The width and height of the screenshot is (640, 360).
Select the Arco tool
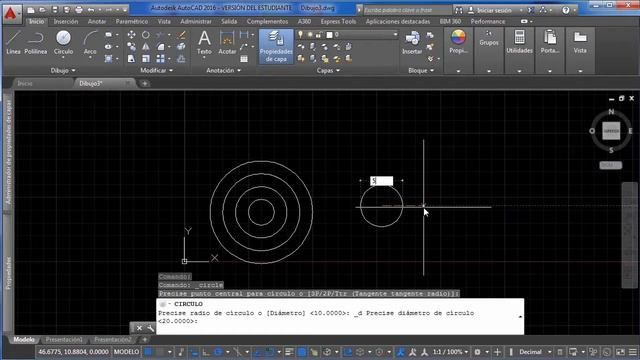pos(90,43)
